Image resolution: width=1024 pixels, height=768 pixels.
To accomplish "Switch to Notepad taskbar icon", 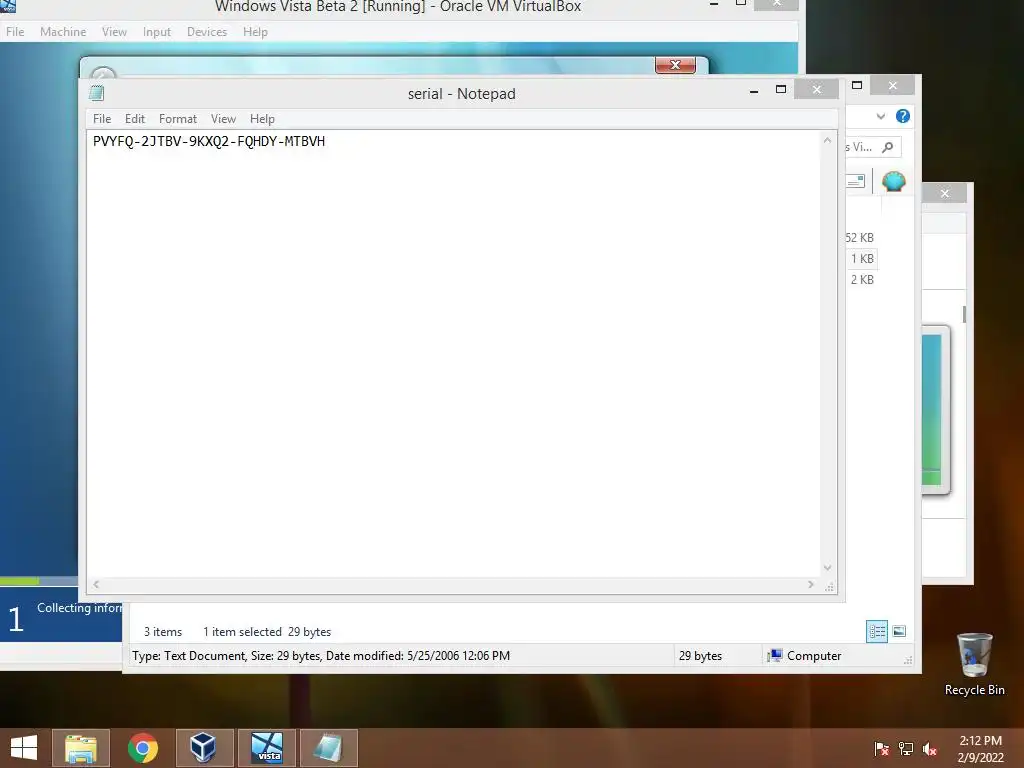I will [328, 748].
